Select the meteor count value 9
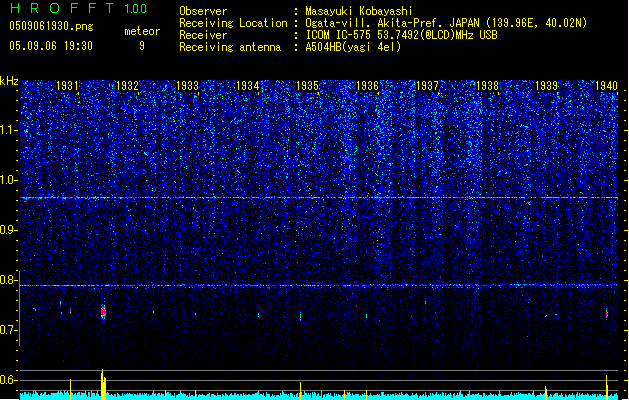Viewport: 629px width, 400px height. point(142,46)
